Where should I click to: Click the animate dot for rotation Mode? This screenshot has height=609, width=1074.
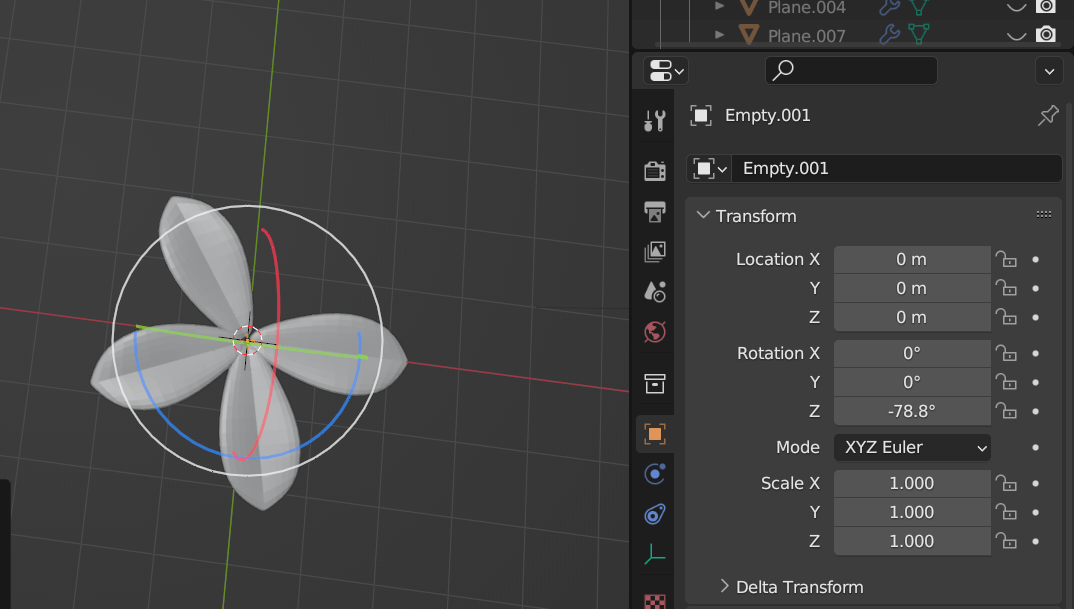(x=1036, y=447)
